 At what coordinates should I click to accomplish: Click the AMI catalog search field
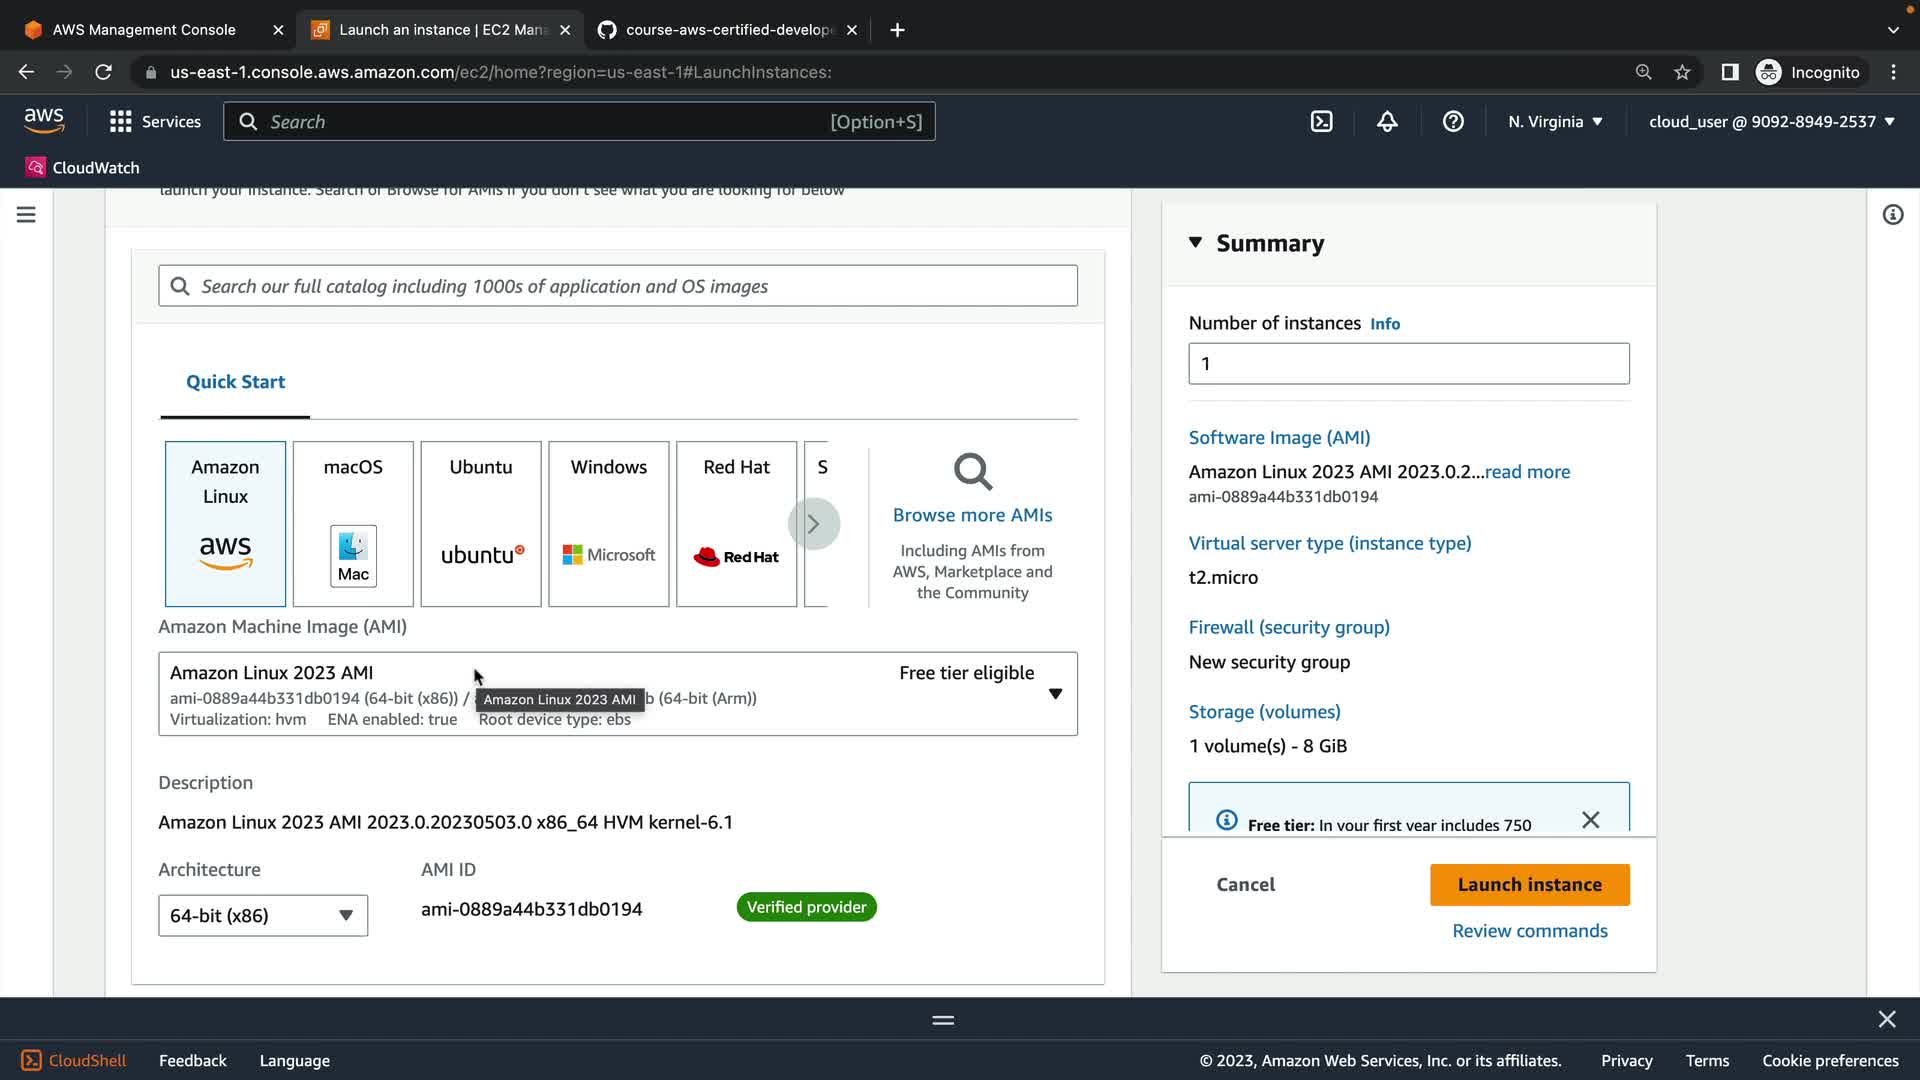click(618, 286)
